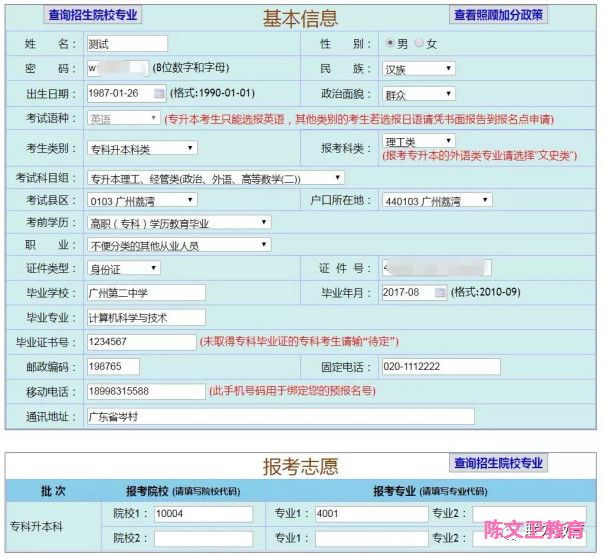Click the 报考院校 column header
This screenshot has width=604, height=558.
pos(183,491)
